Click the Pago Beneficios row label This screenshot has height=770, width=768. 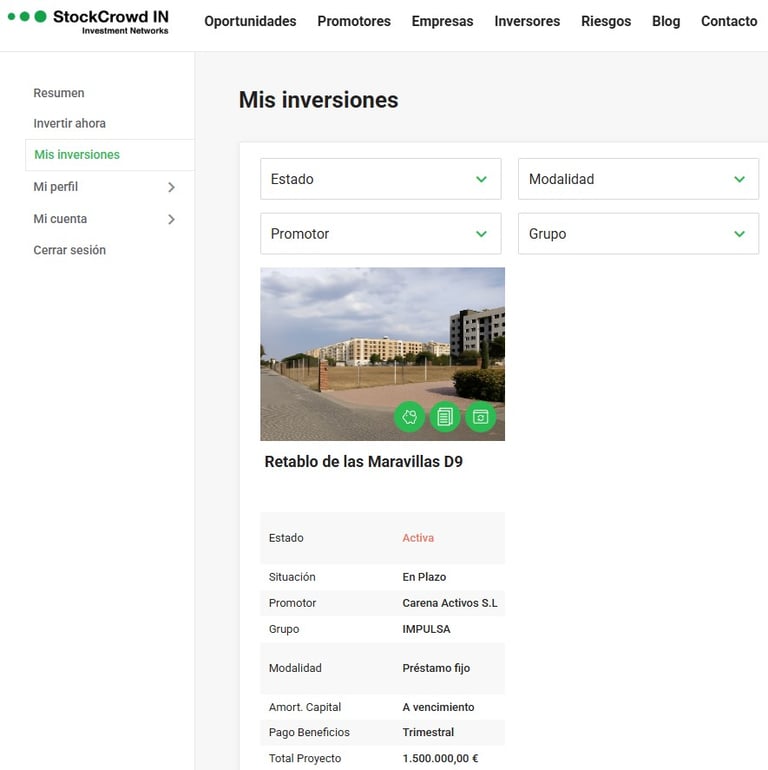pyautogui.click(x=309, y=732)
